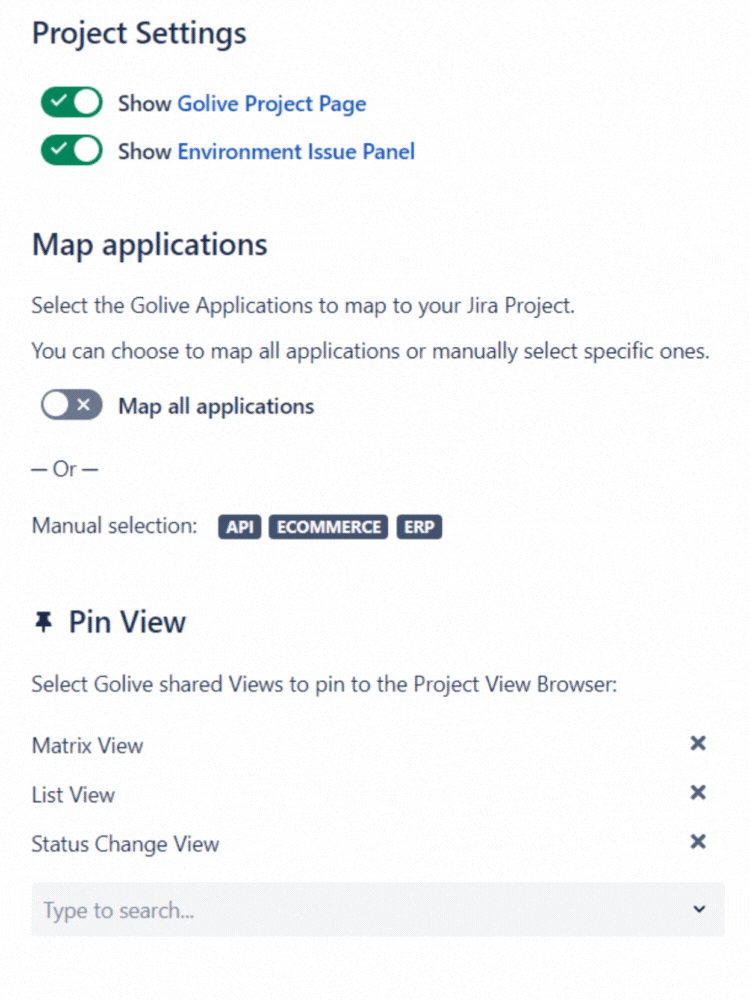Disable the Show Golive Project Page toggle
This screenshot has width=750, height=1000.
(70, 102)
